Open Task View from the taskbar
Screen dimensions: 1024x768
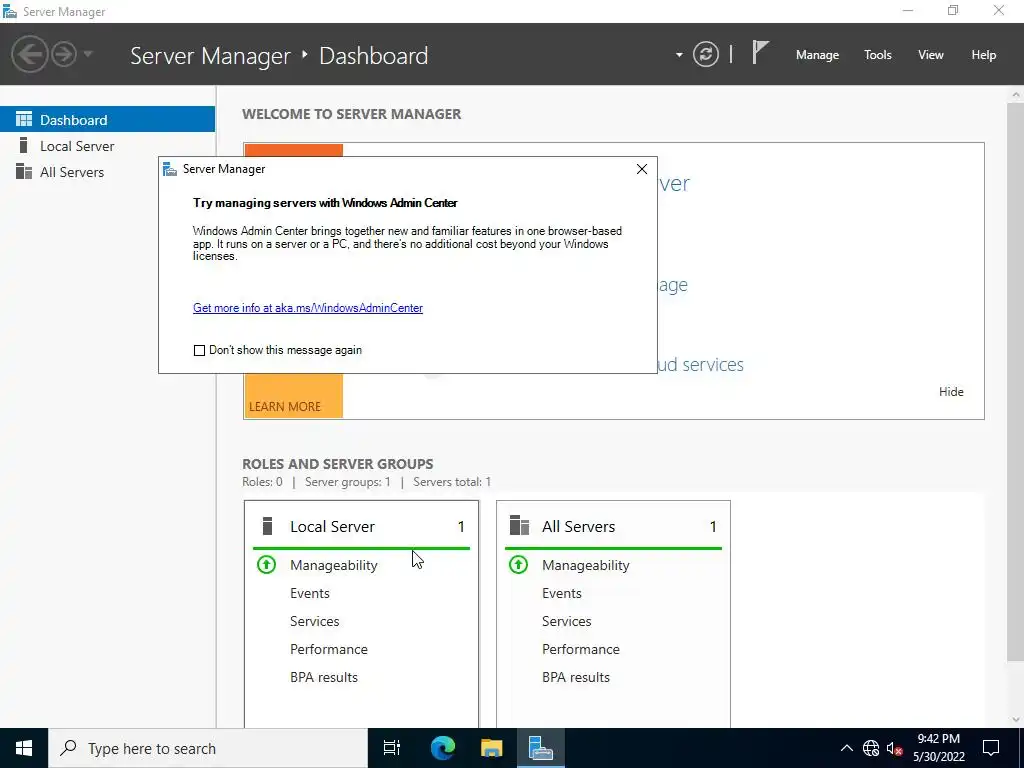(392, 748)
